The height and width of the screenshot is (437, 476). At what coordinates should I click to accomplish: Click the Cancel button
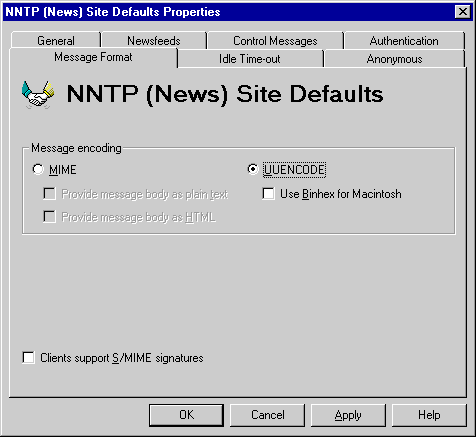pos(268,415)
